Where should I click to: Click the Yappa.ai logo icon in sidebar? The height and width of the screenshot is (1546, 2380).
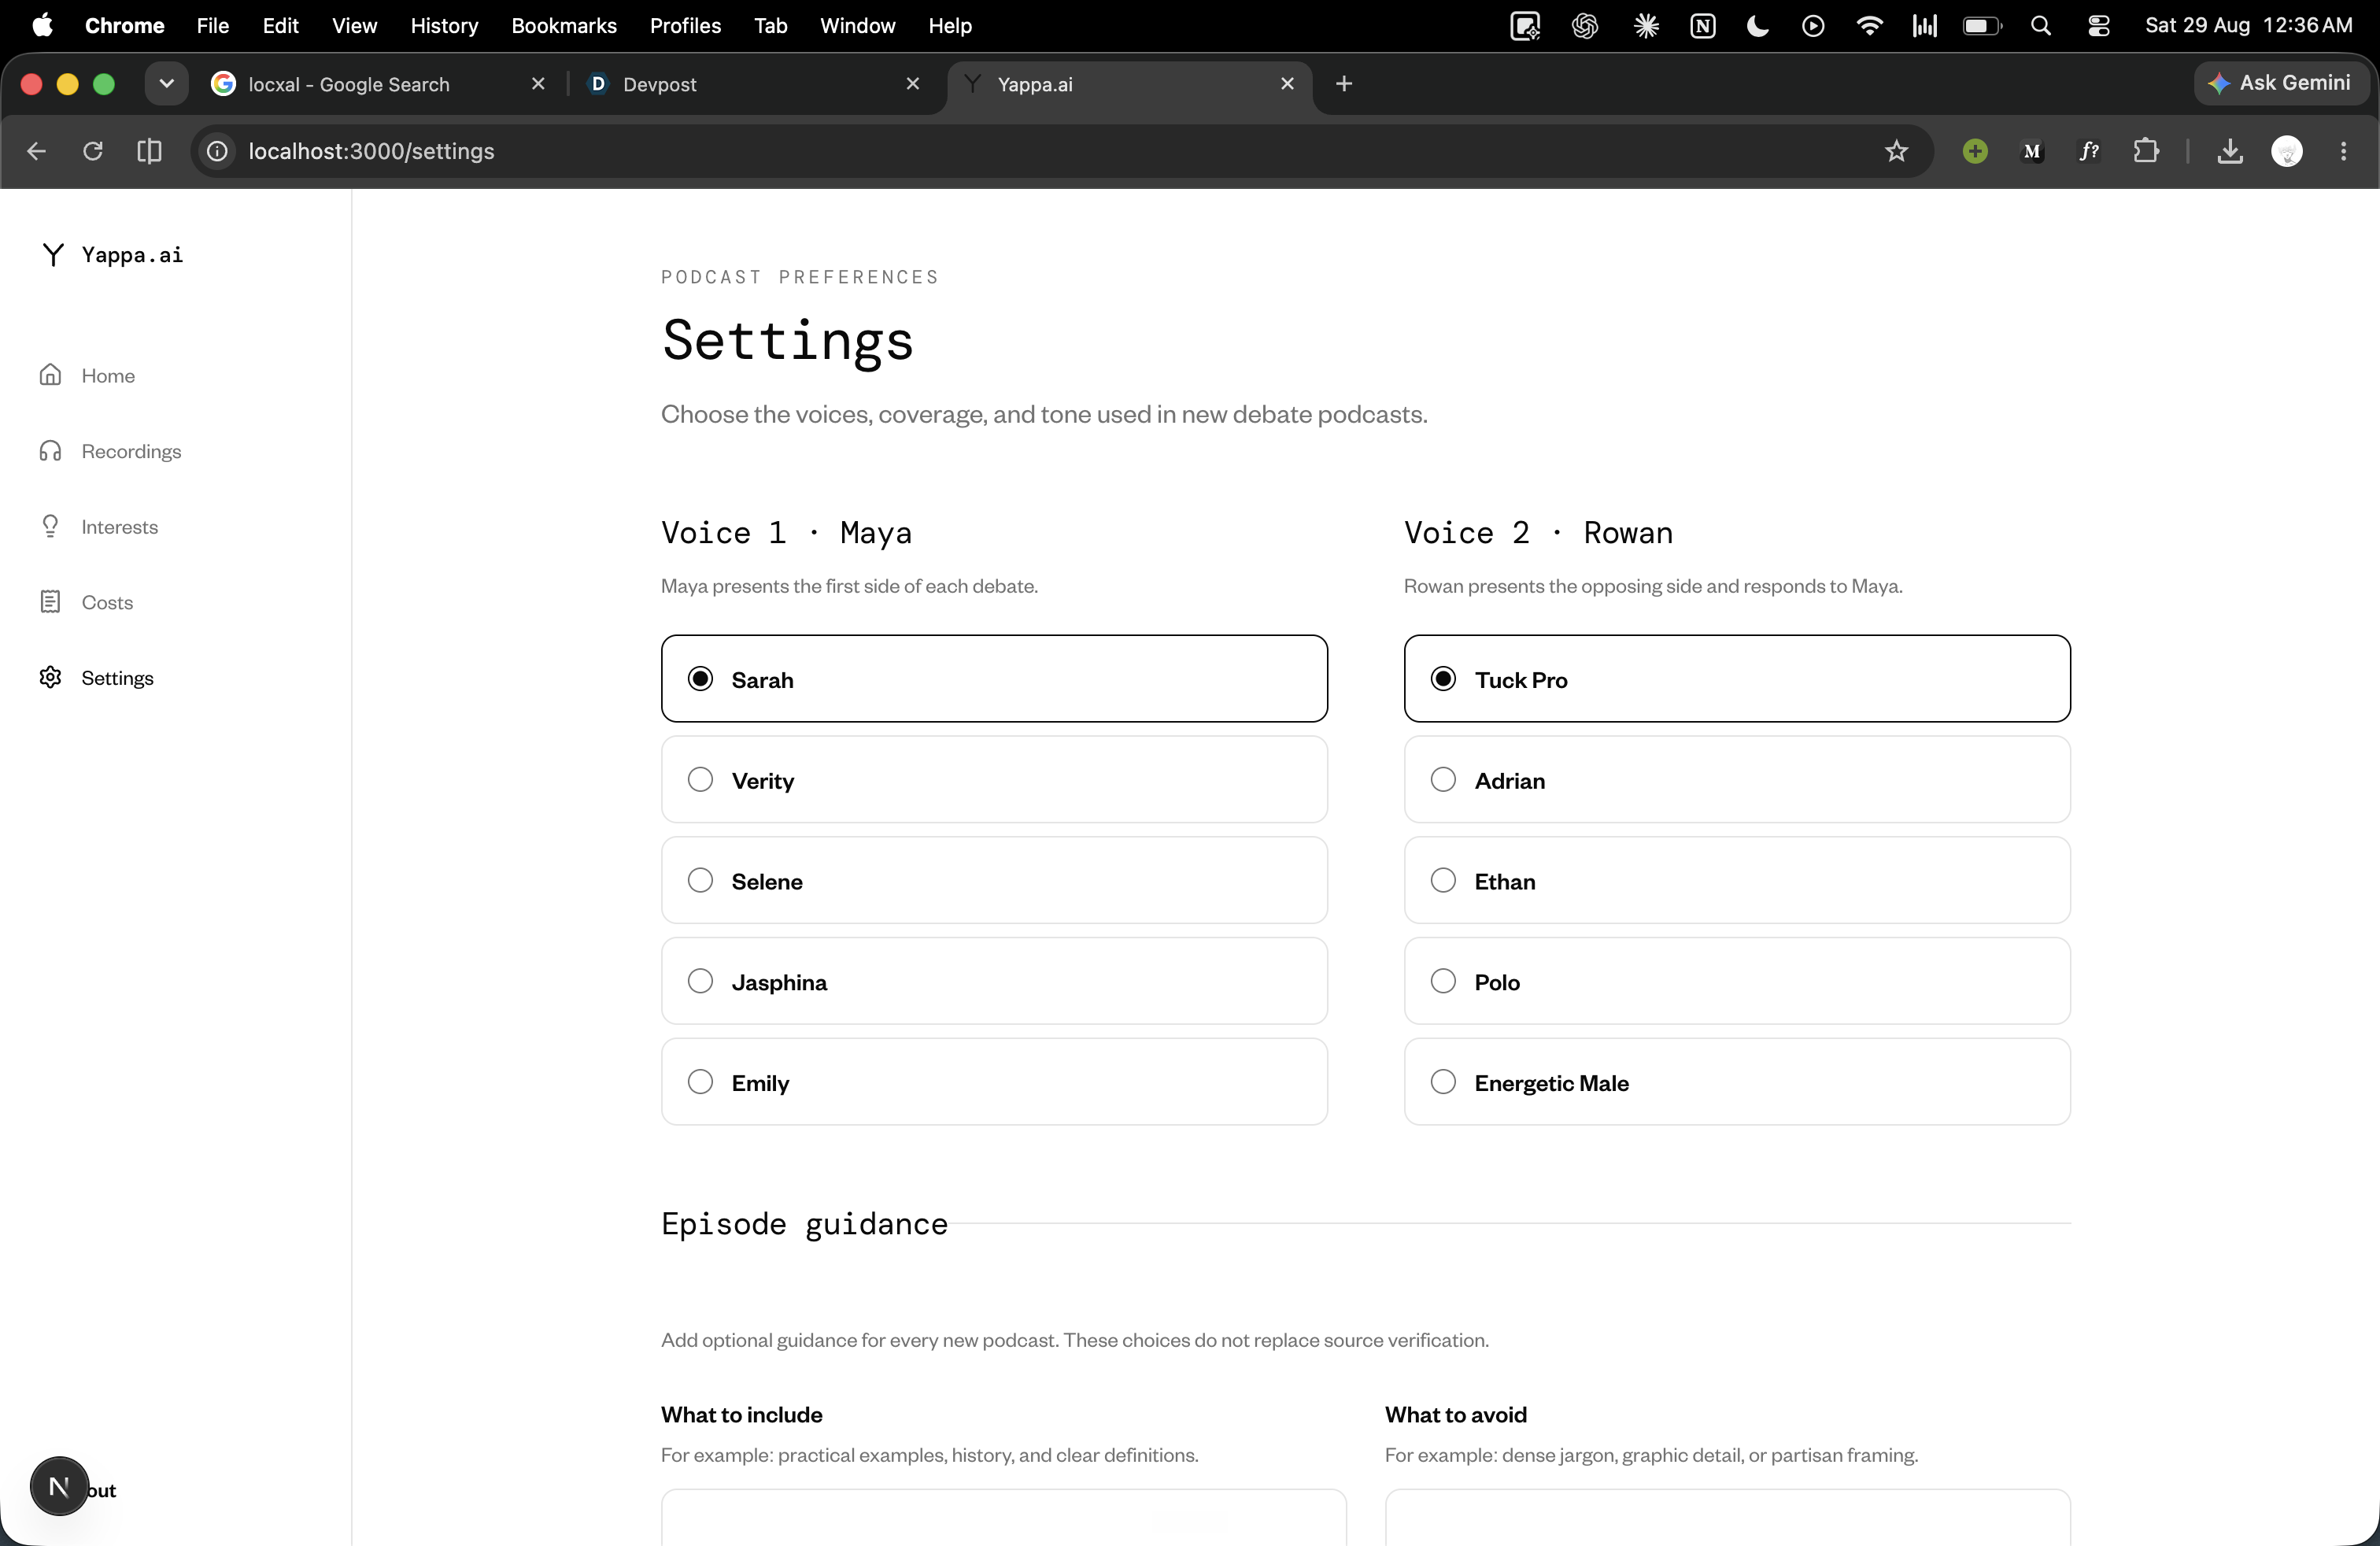coord(53,255)
